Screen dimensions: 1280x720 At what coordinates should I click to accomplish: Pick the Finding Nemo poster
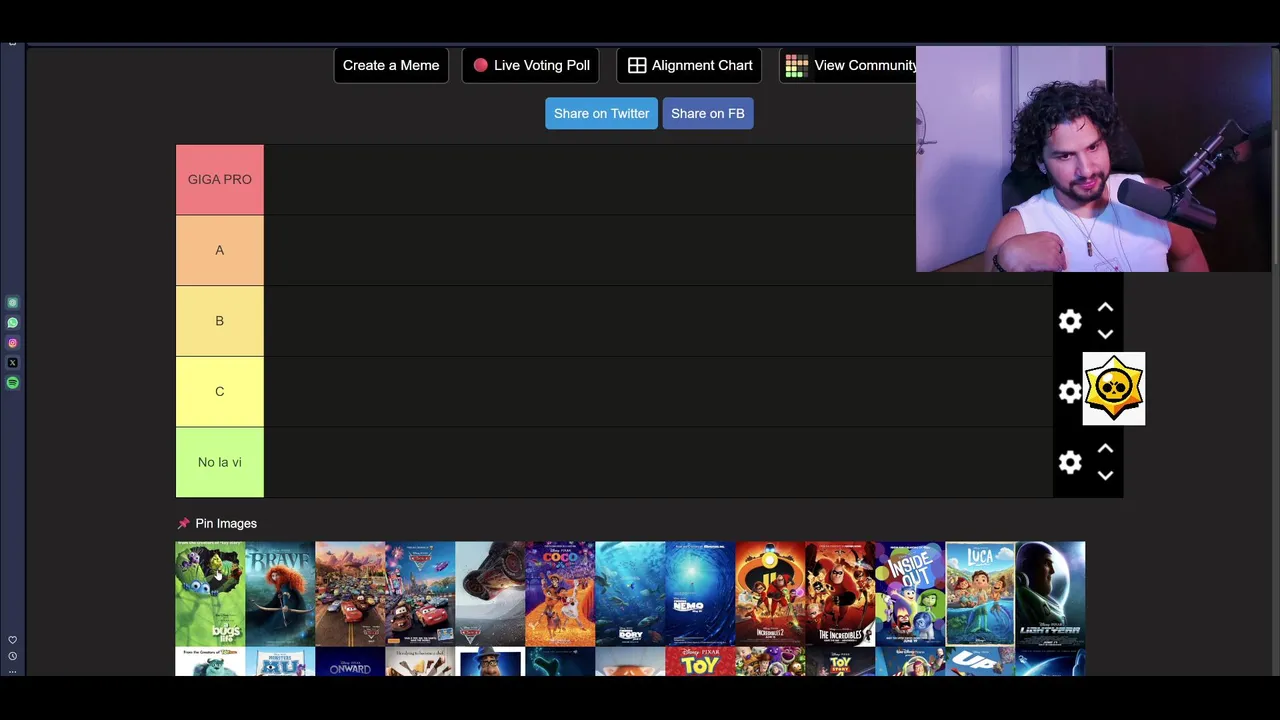click(700, 594)
